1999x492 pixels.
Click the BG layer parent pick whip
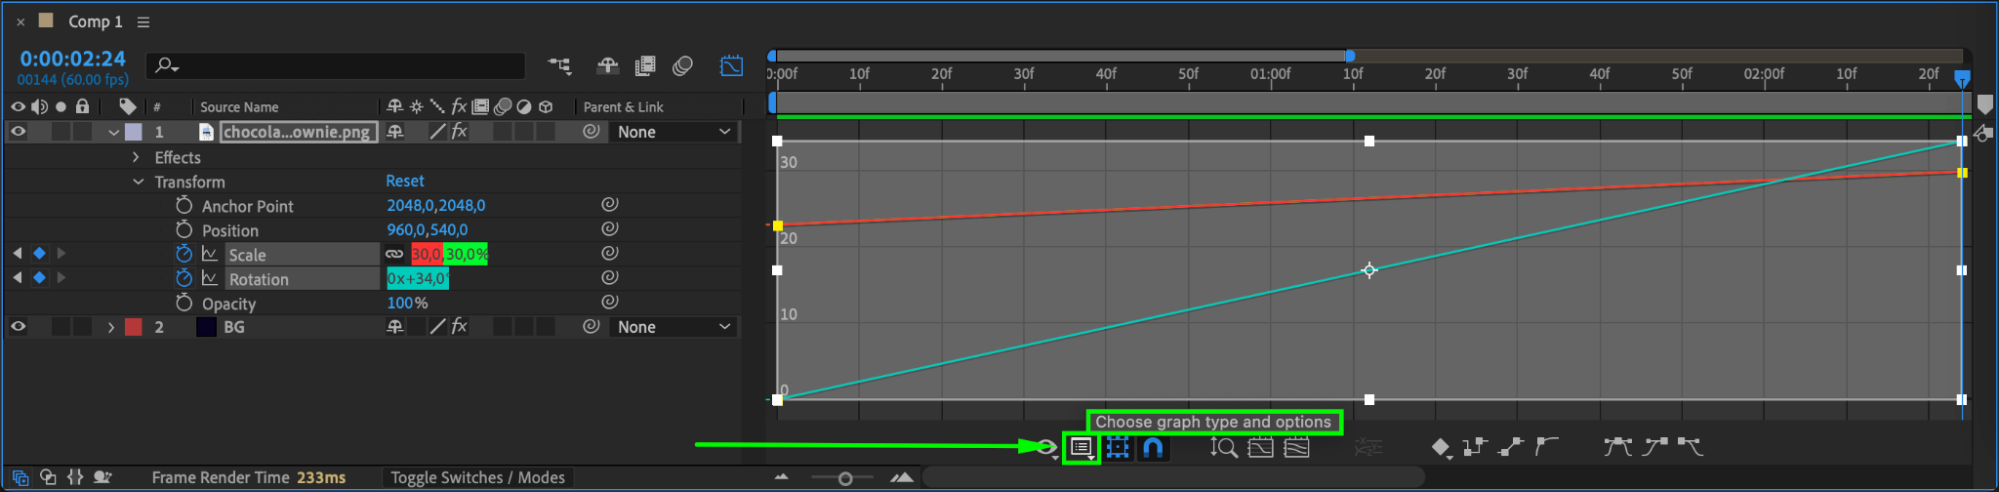591,326
